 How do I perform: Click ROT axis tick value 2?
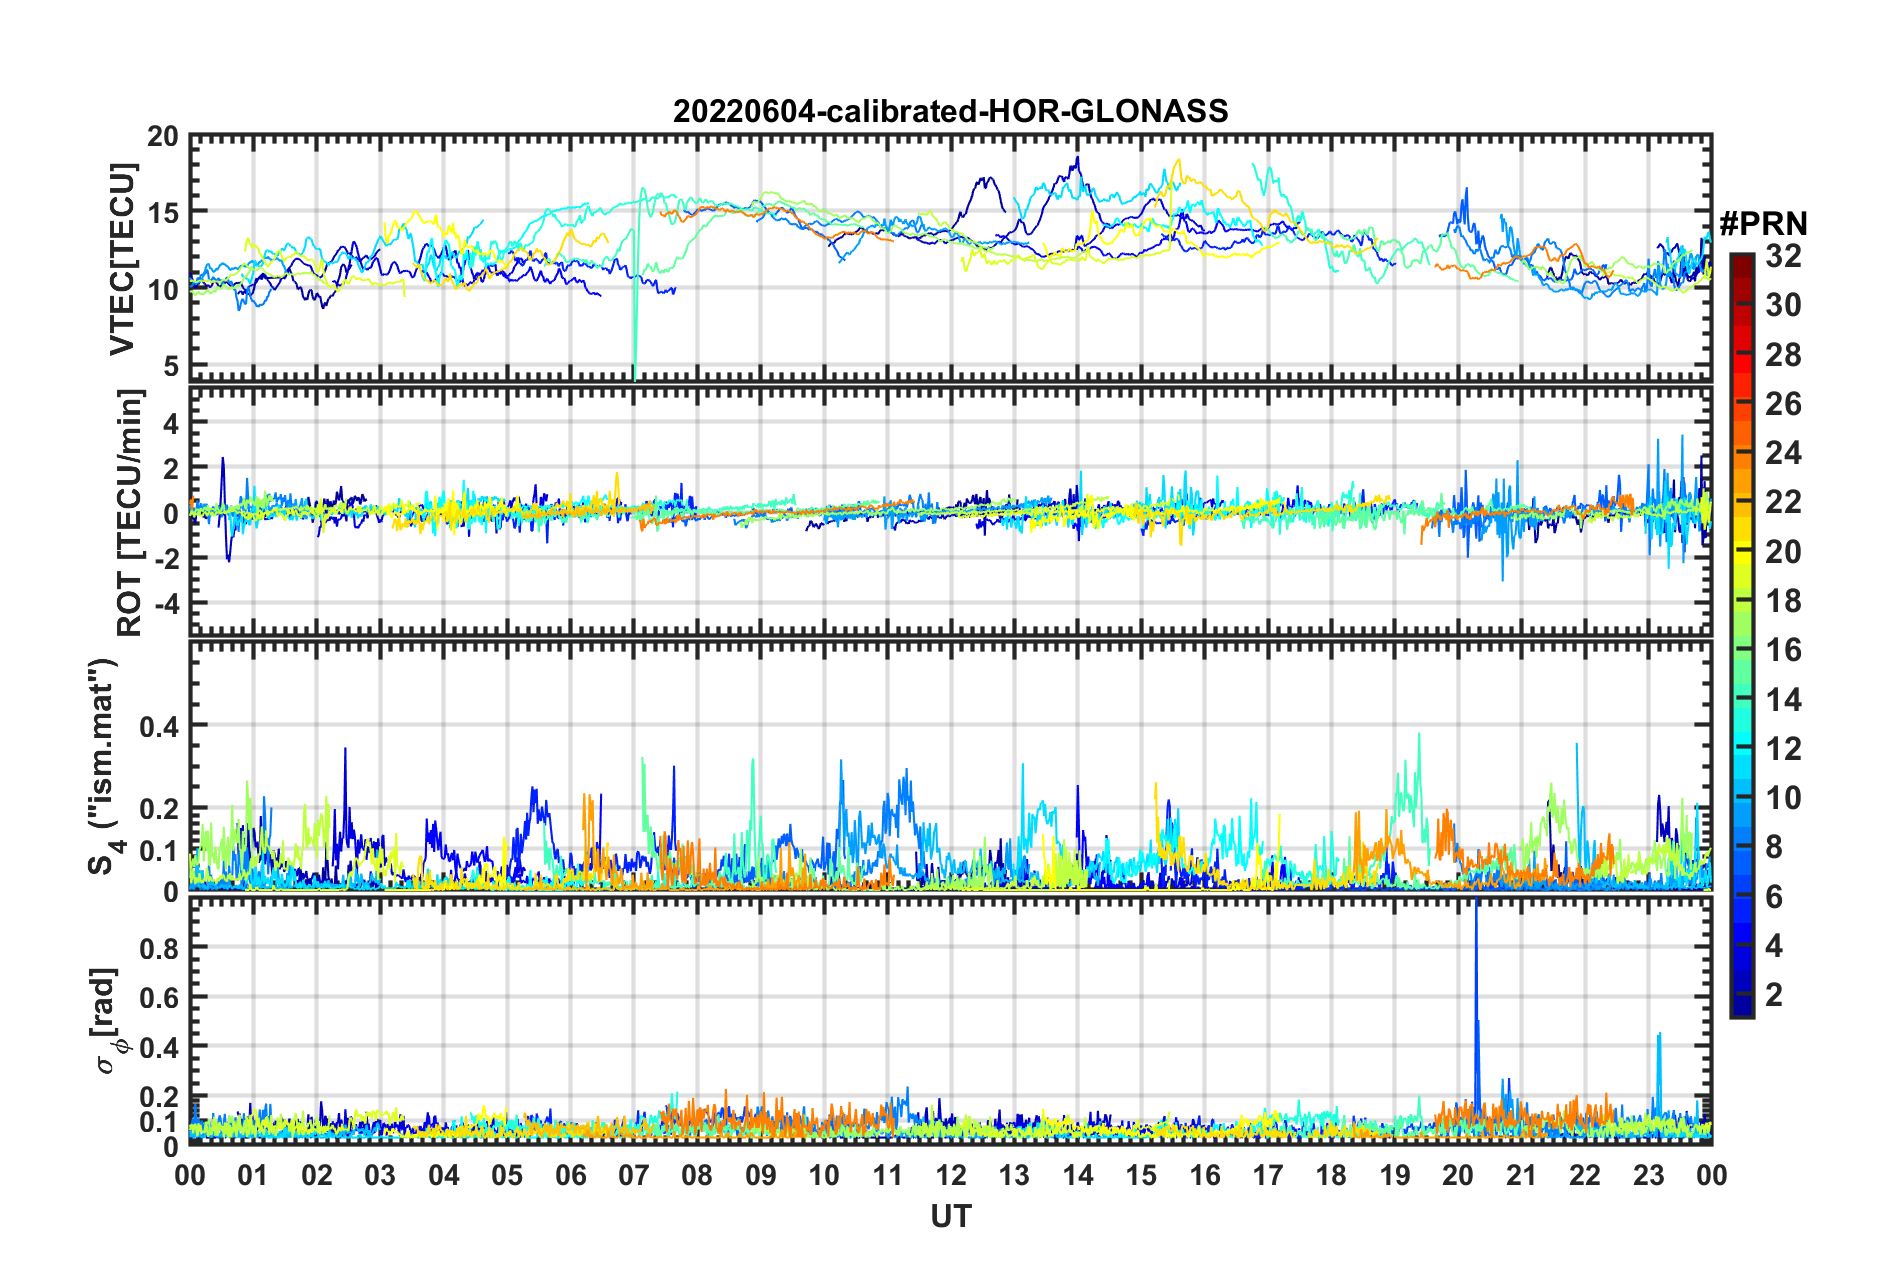171,469
